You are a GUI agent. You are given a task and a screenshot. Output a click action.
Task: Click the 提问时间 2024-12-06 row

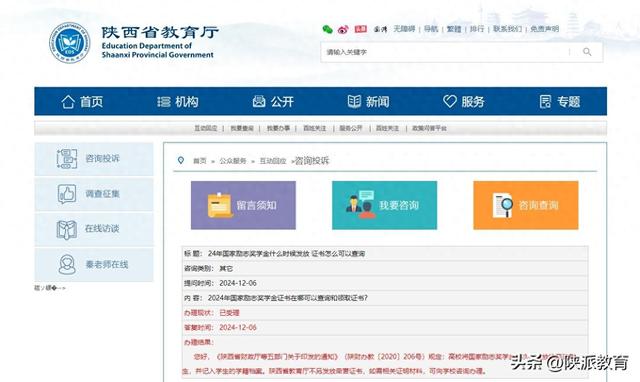(385, 283)
